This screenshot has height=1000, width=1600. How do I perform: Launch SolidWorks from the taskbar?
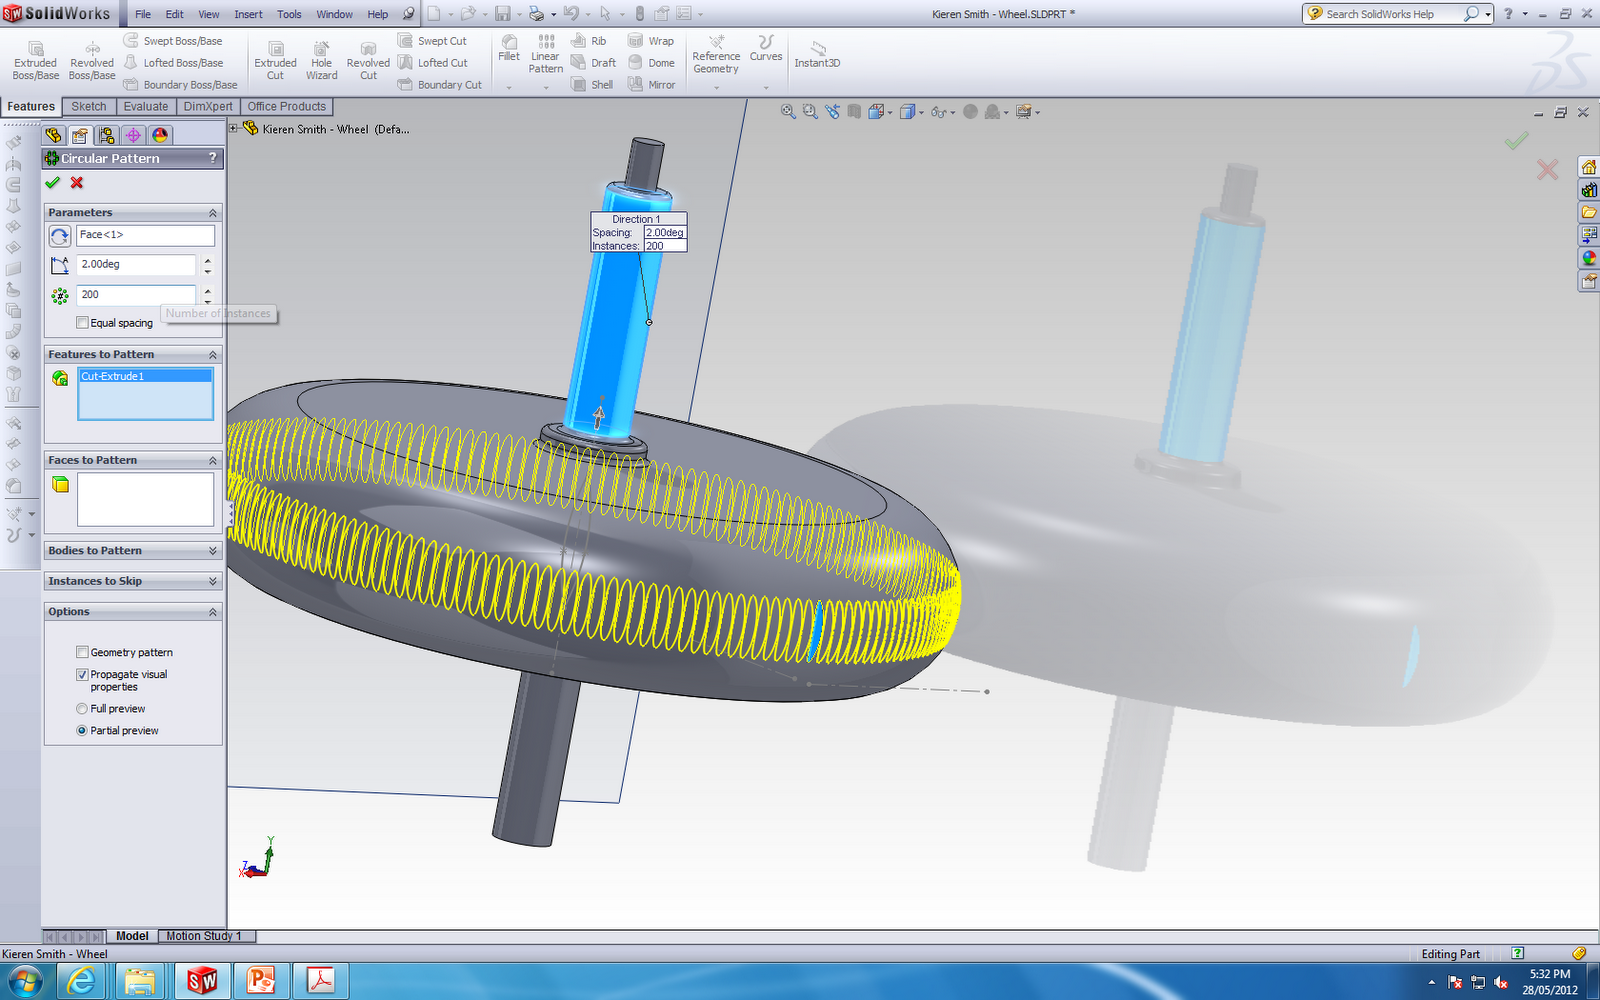coord(202,981)
